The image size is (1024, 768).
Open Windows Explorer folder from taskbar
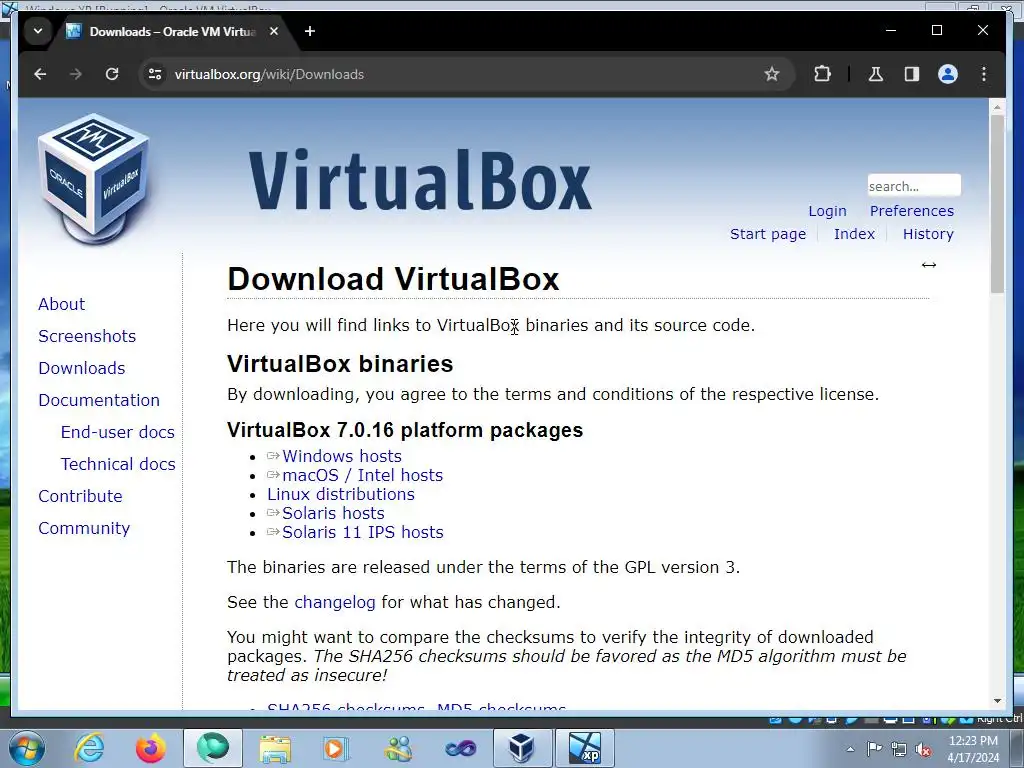(275, 748)
